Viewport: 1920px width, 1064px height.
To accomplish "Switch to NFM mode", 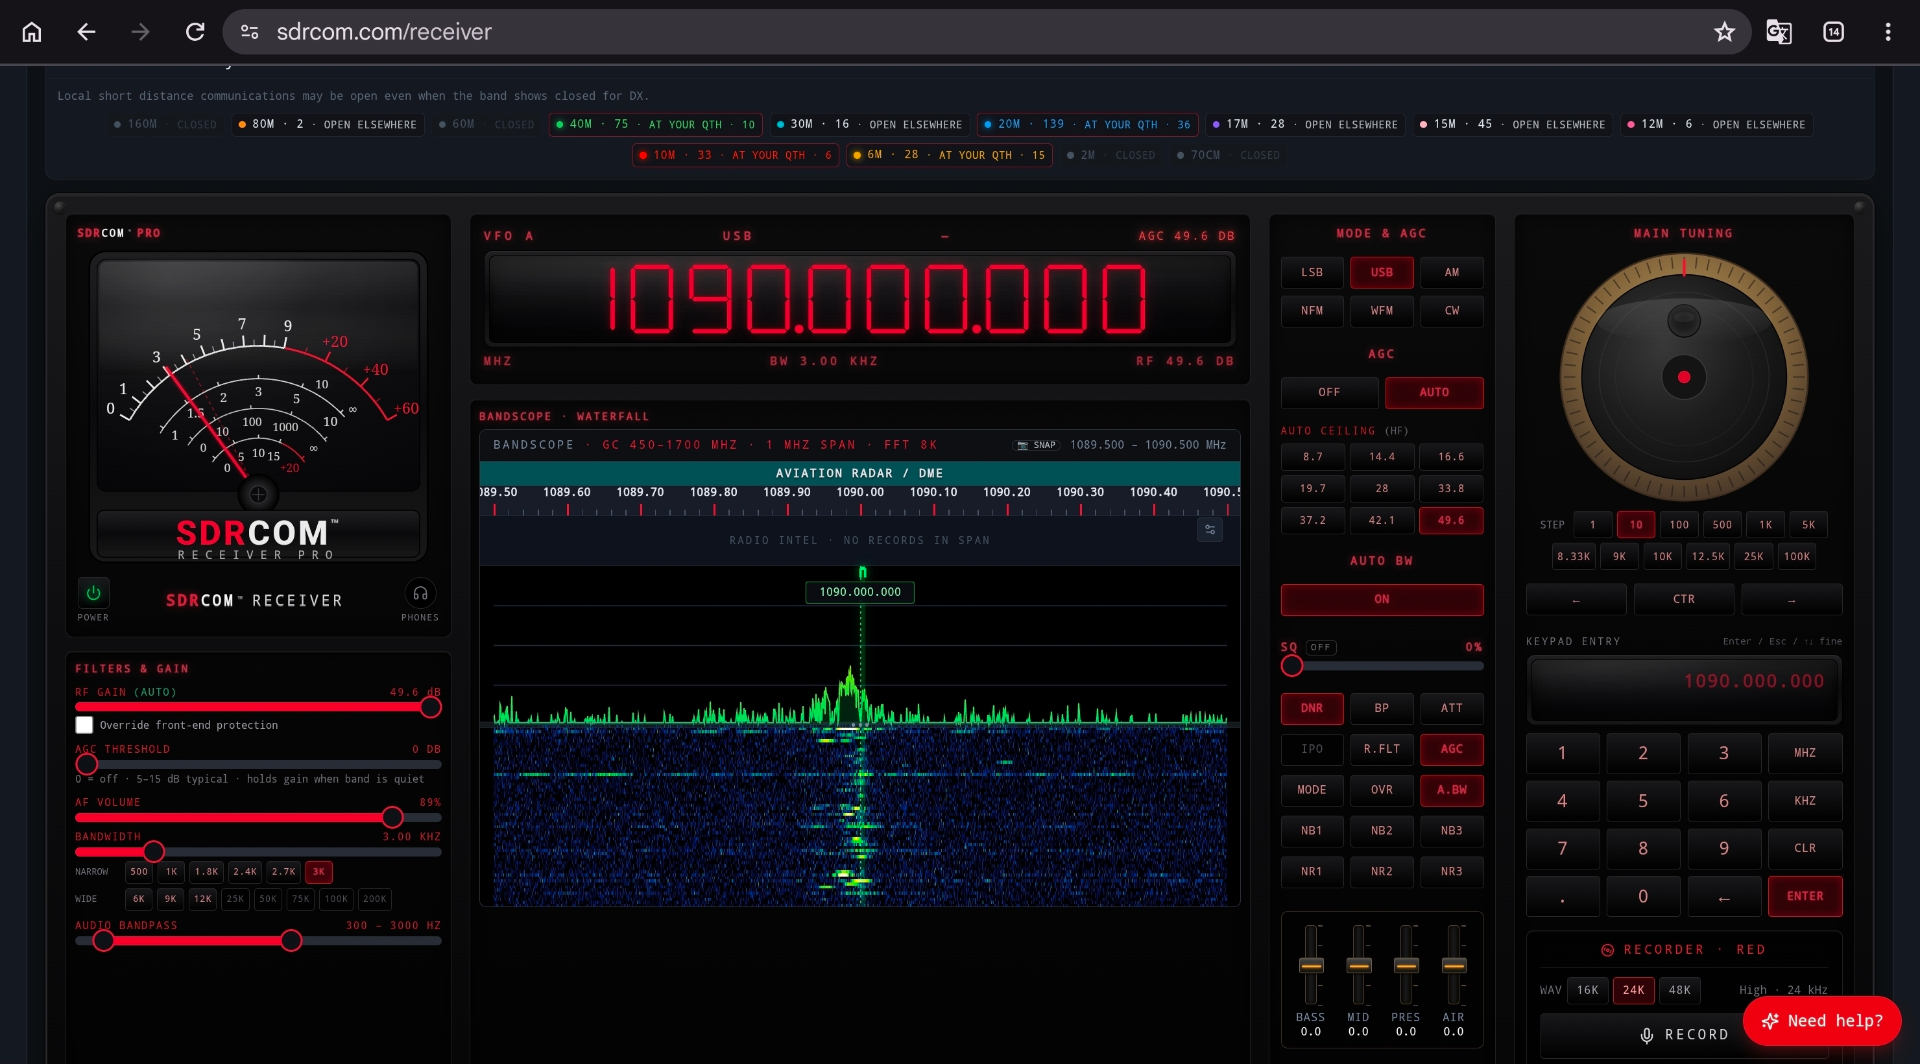I will (x=1312, y=311).
